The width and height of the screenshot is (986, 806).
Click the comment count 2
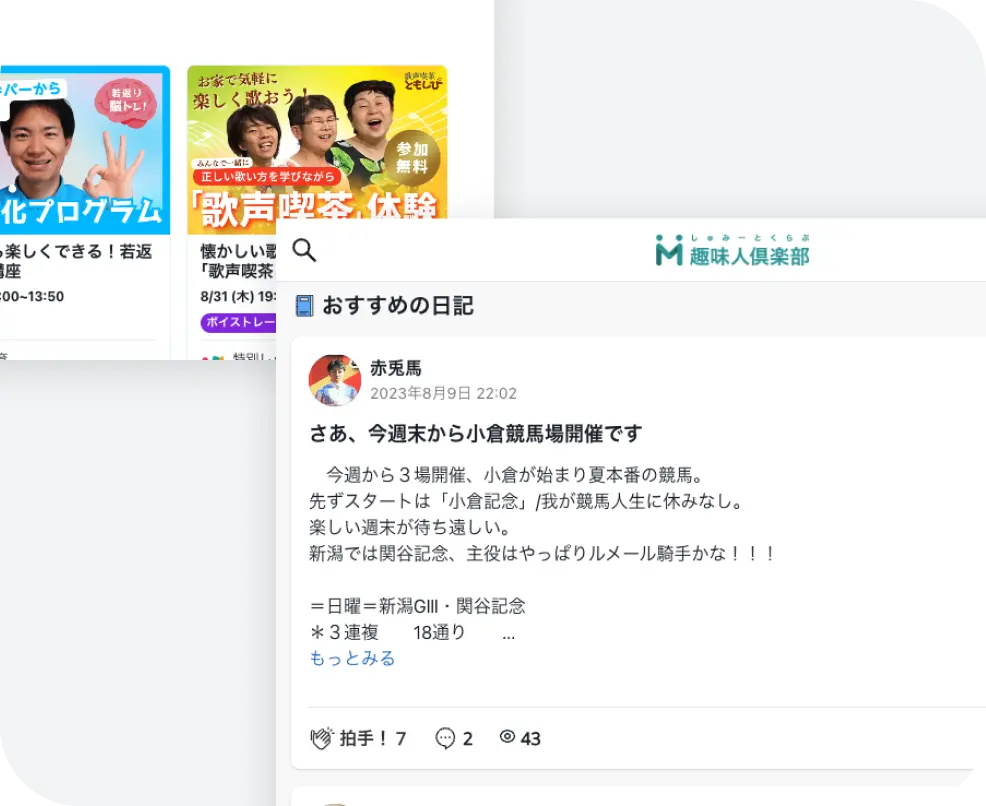(x=468, y=738)
